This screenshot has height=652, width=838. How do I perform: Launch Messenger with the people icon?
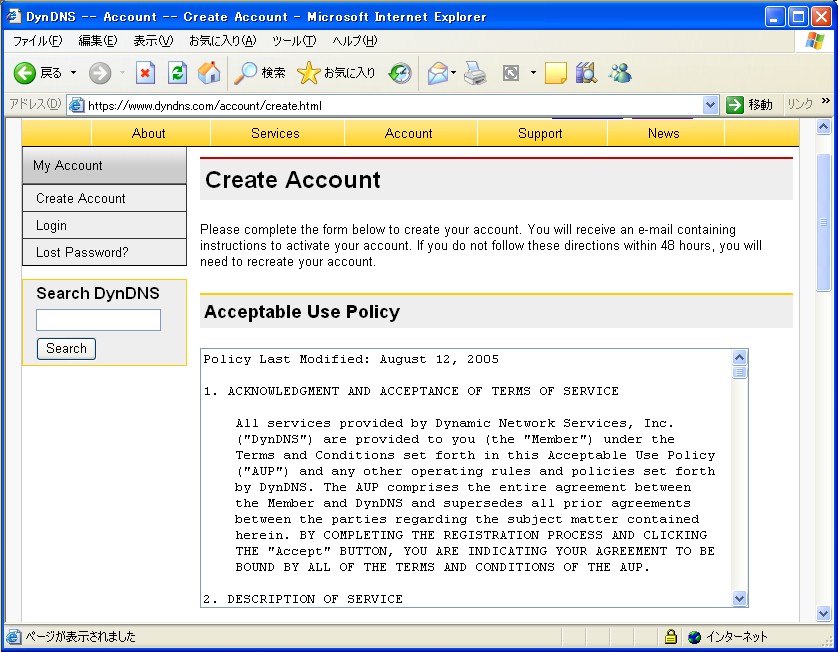[620, 73]
